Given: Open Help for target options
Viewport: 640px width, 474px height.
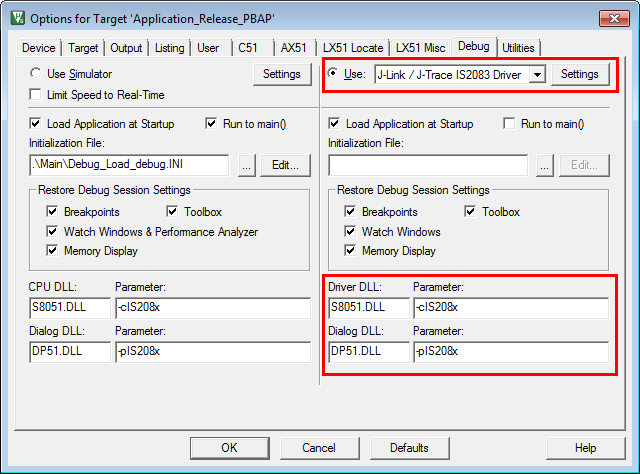Looking at the screenshot, I should point(585,448).
